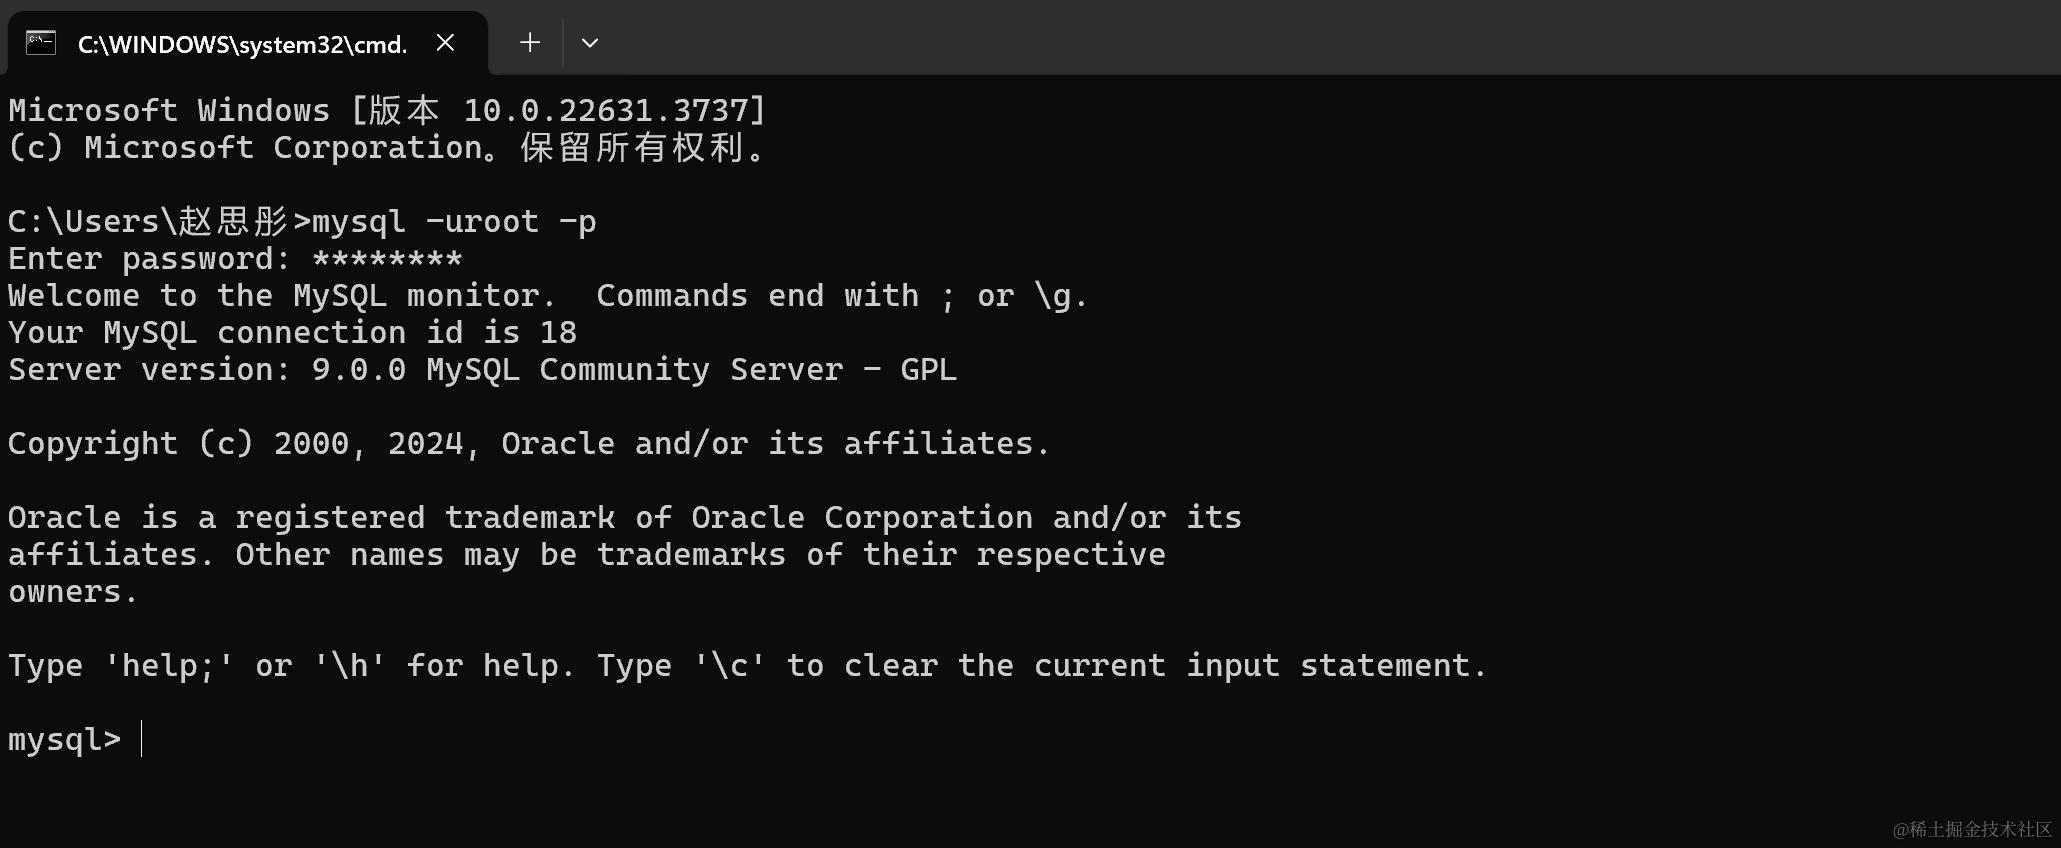Viewport: 2061px width, 848px height.
Task: Click the 稀土掘金技术社区 watermark
Action: pyautogui.click(x=1972, y=829)
